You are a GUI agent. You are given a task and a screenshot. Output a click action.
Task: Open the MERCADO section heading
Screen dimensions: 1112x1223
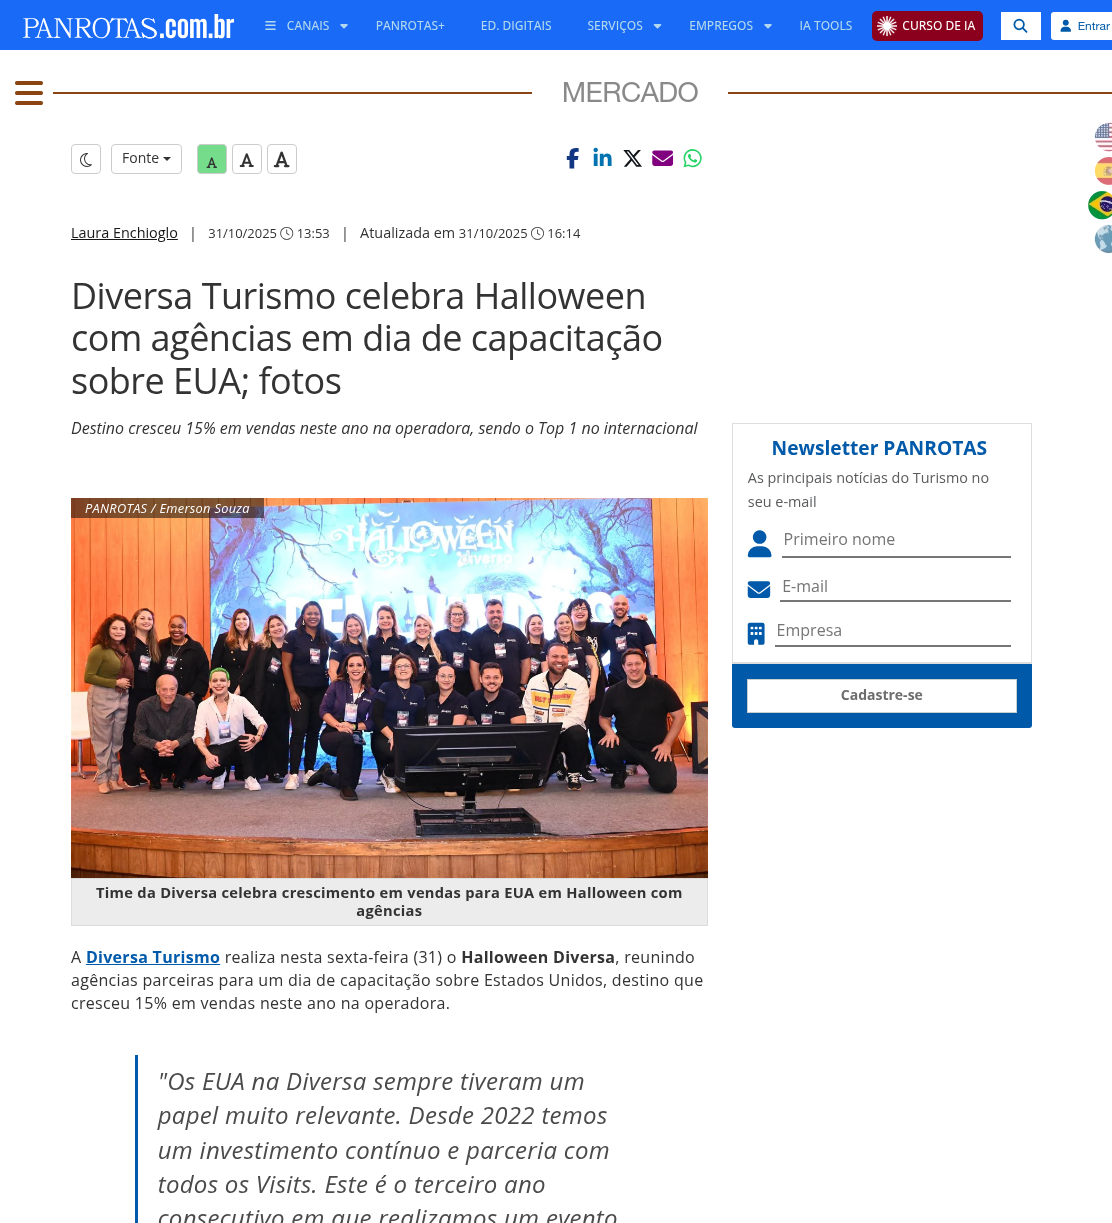click(630, 92)
